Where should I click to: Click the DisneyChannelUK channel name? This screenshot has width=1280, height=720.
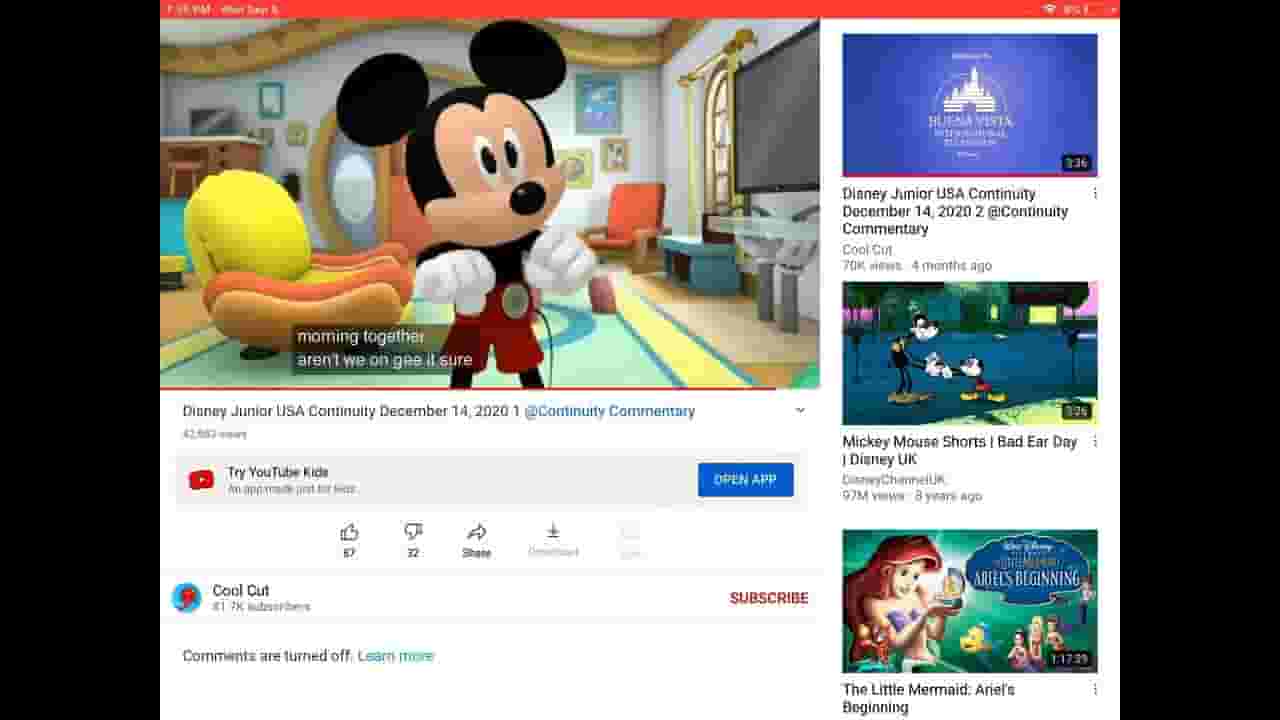(893, 480)
